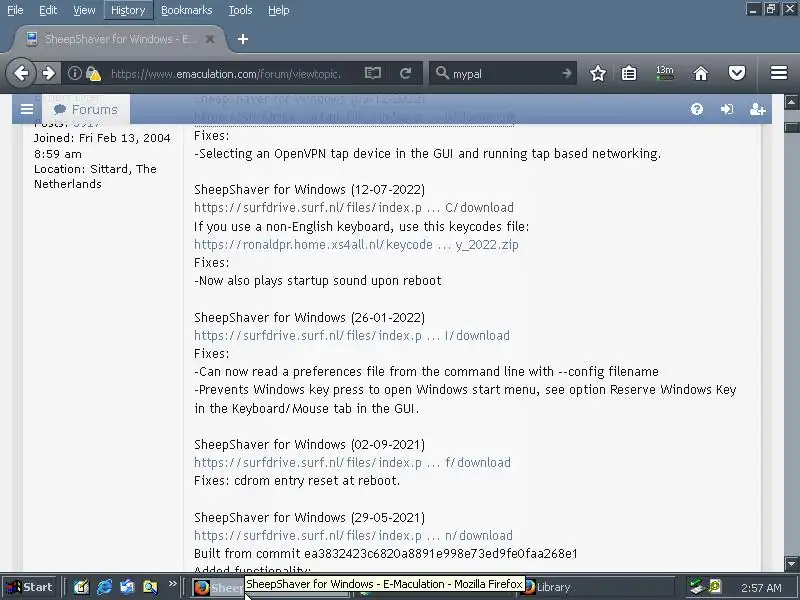Click the text 'SheepShaver for Windows (02-09-2021)'

coord(309,445)
